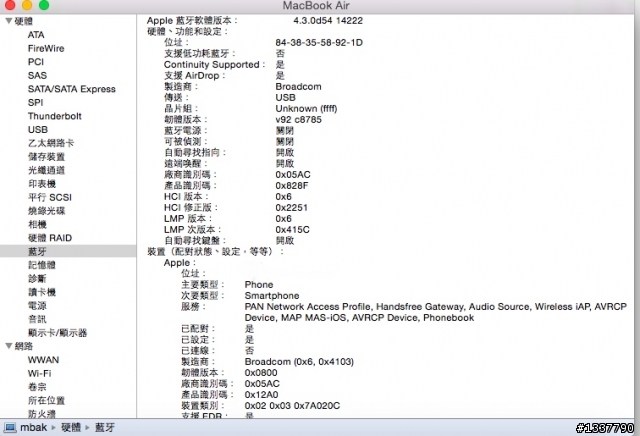Click the Broadcom manufacturer value under USB row
640x436 pixels.
(298, 87)
